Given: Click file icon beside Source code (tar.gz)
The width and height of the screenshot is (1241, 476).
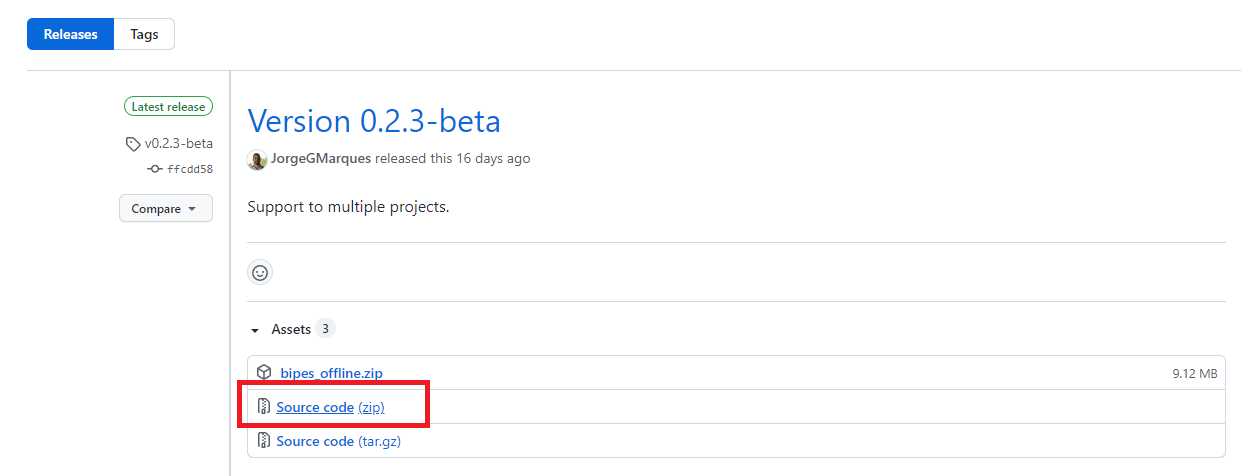Looking at the screenshot, I should pos(264,441).
